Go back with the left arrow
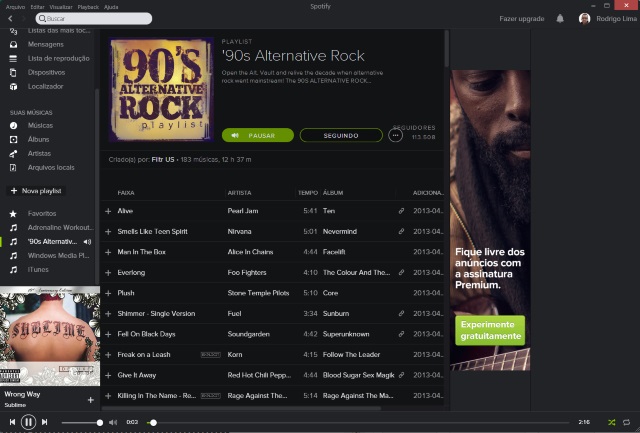 [10, 18]
